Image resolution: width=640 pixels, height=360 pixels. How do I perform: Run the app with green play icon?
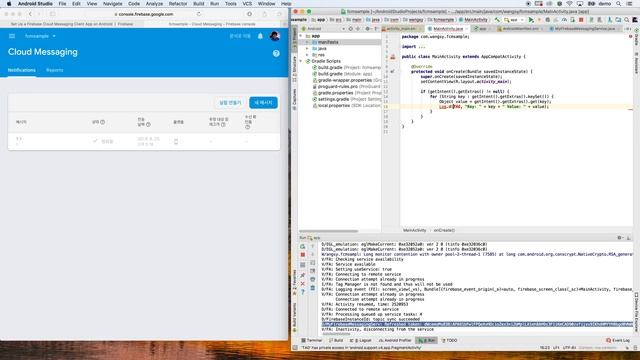(531, 20)
